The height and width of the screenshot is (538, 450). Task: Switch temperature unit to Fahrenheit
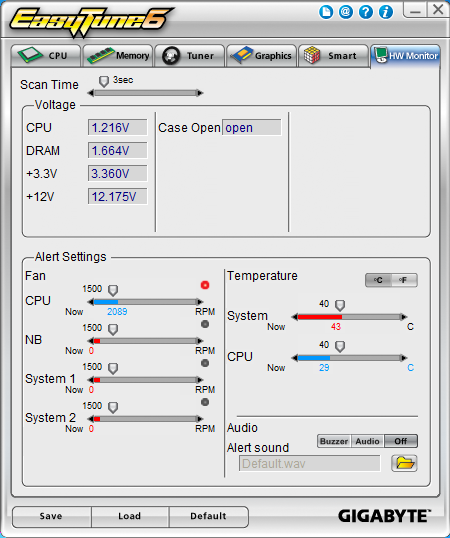[404, 280]
